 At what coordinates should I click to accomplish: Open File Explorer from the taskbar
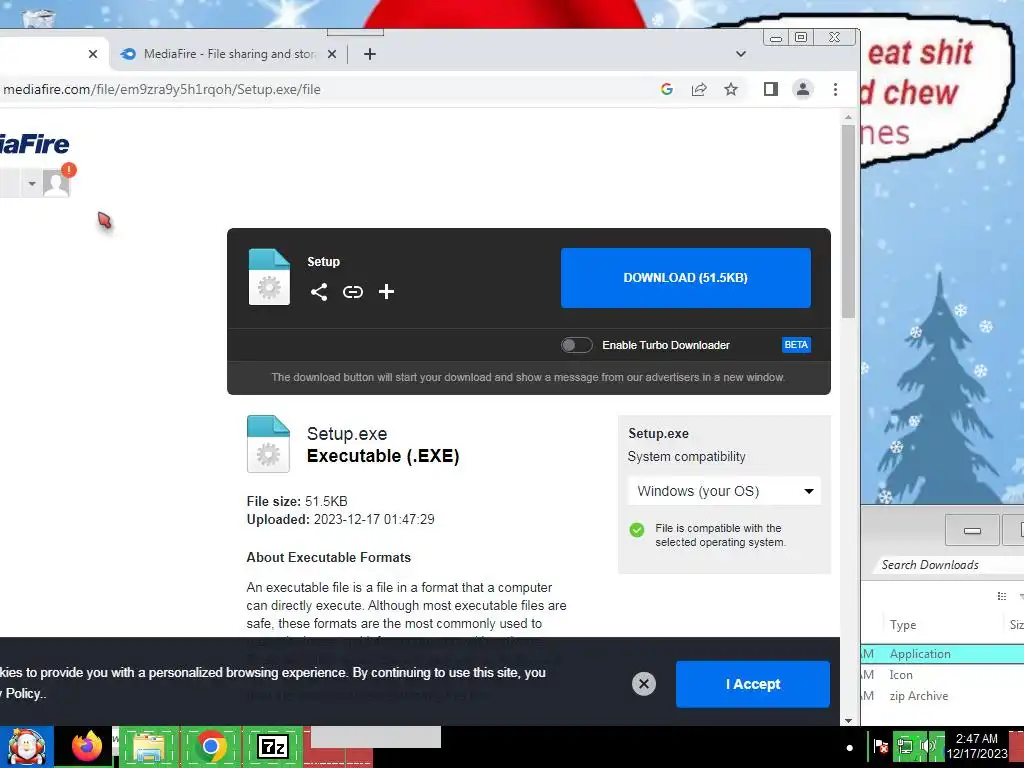[148, 747]
